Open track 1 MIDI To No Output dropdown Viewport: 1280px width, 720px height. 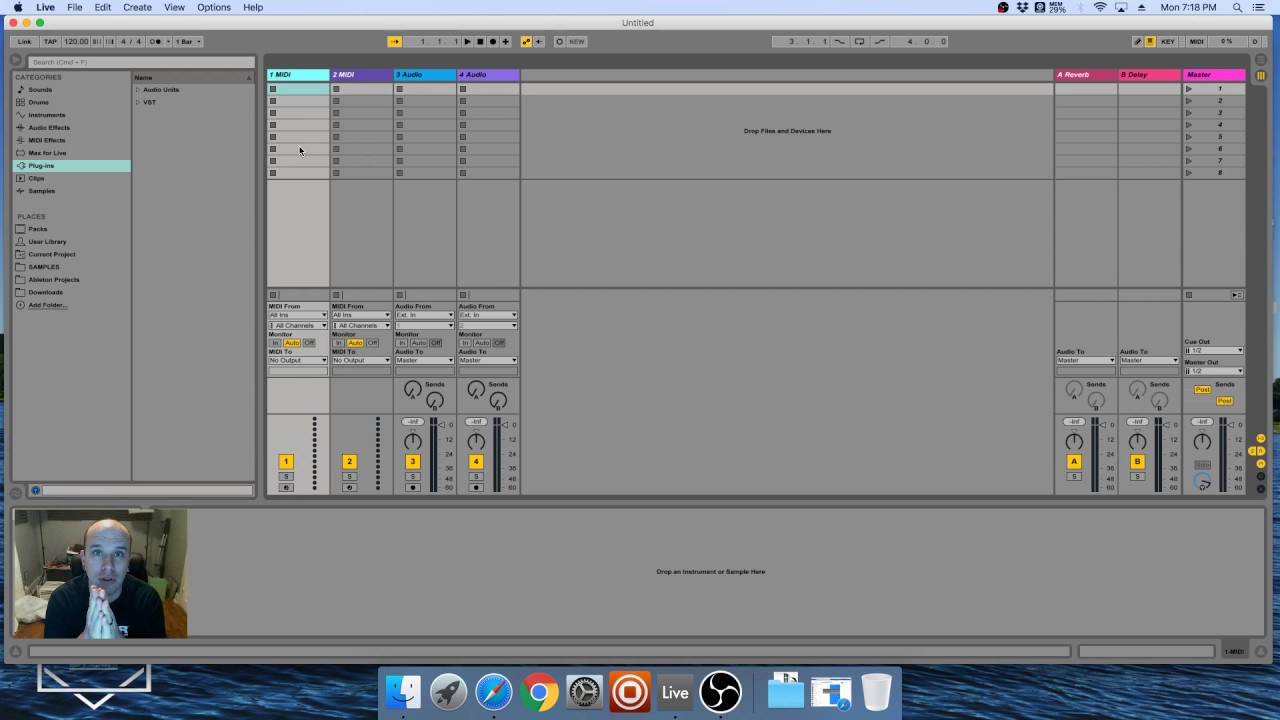pos(298,360)
